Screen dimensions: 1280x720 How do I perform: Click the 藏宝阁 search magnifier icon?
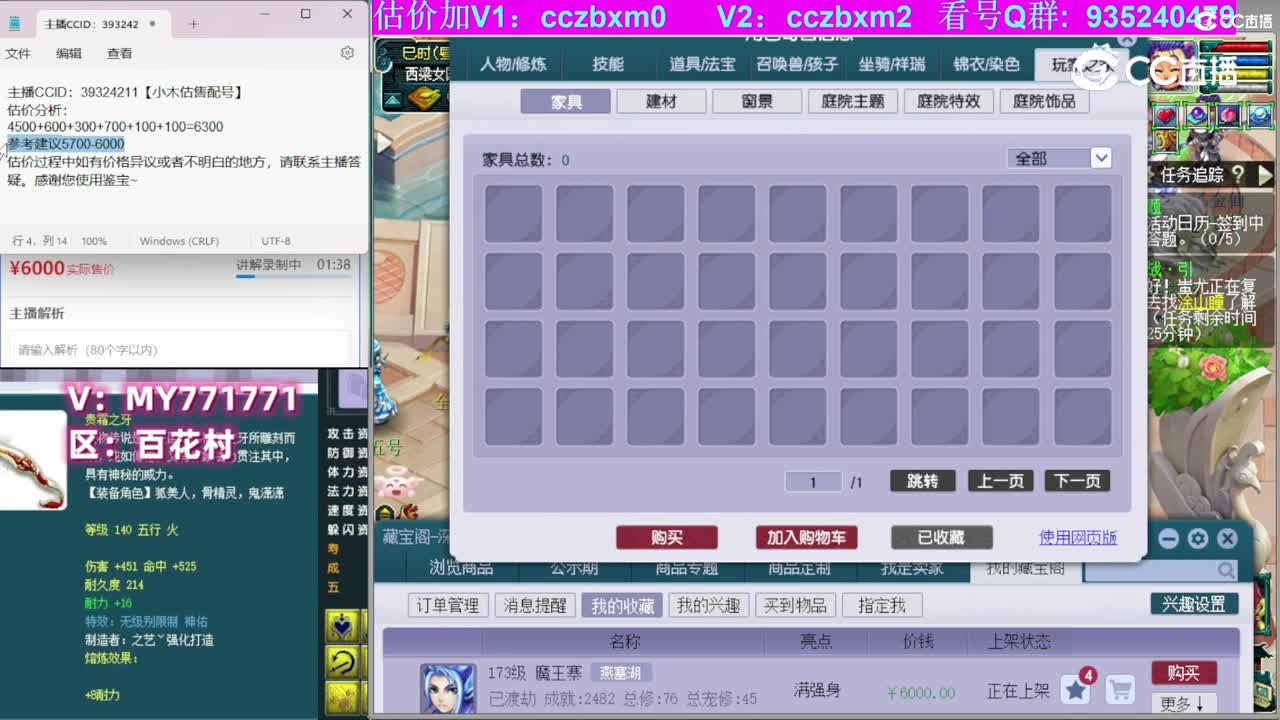[x=1226, y=570]
